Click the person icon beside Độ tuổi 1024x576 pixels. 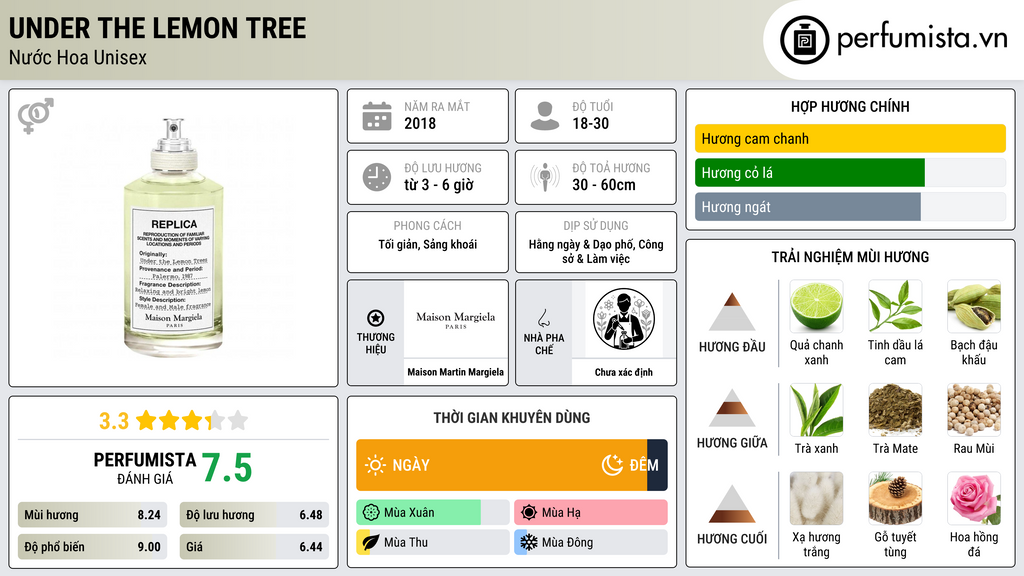pos(545,116)
